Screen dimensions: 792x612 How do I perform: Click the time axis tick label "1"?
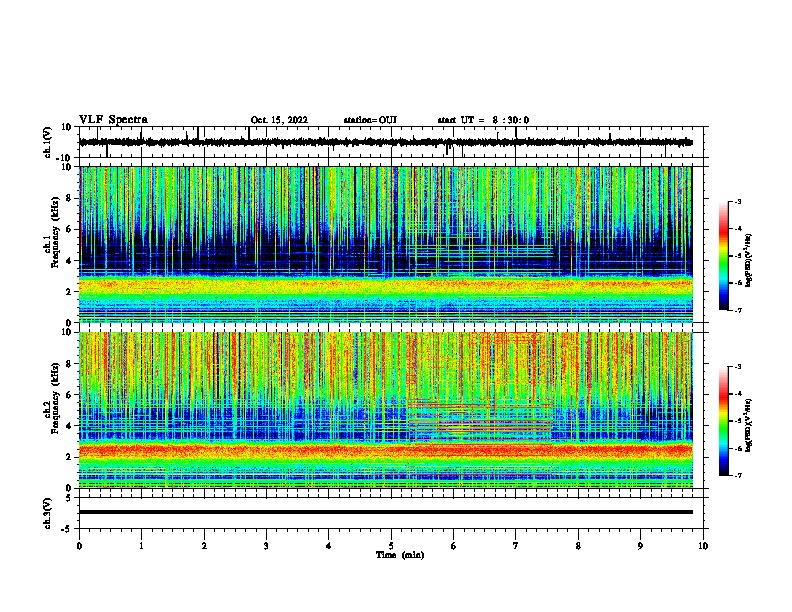point(141,546)
